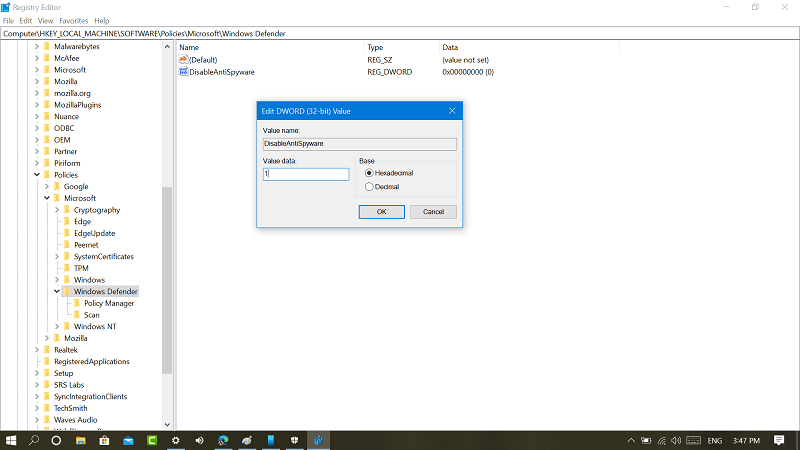Open the green Camtasia taskbar icon
This screenshot has width=800, height=450.
(x=152, y=440)
